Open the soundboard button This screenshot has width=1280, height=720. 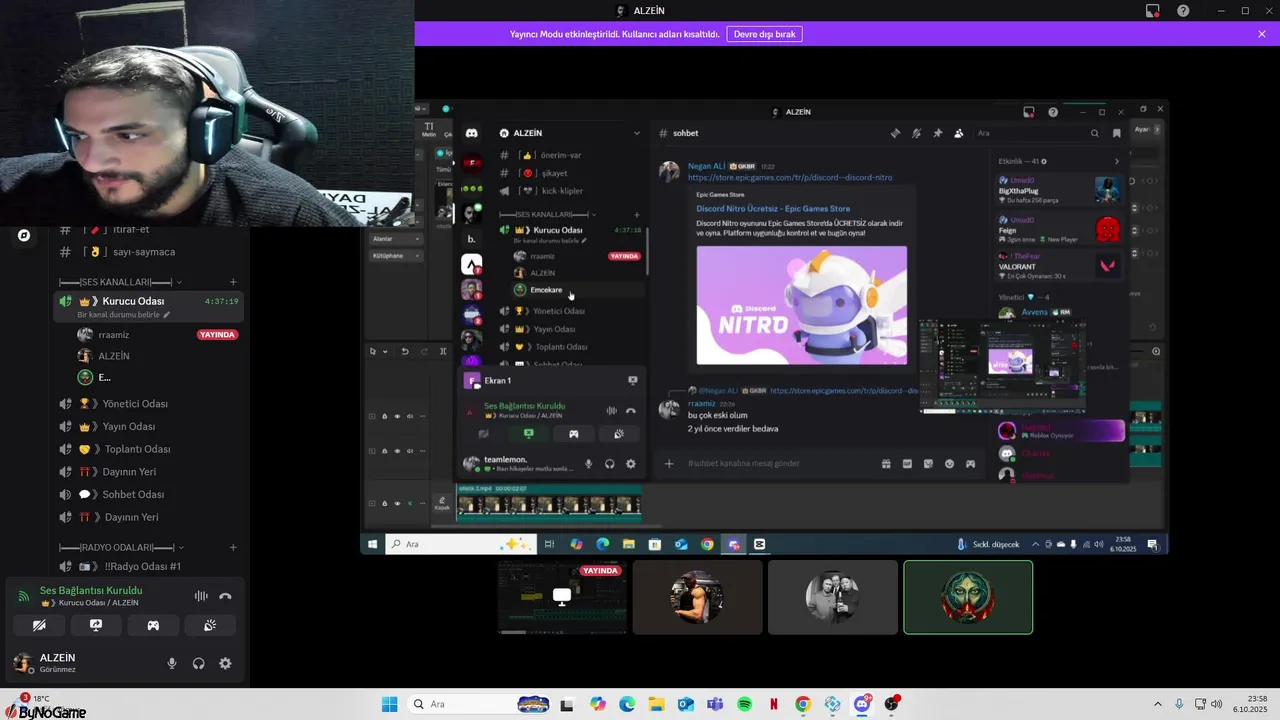[210, 625]
